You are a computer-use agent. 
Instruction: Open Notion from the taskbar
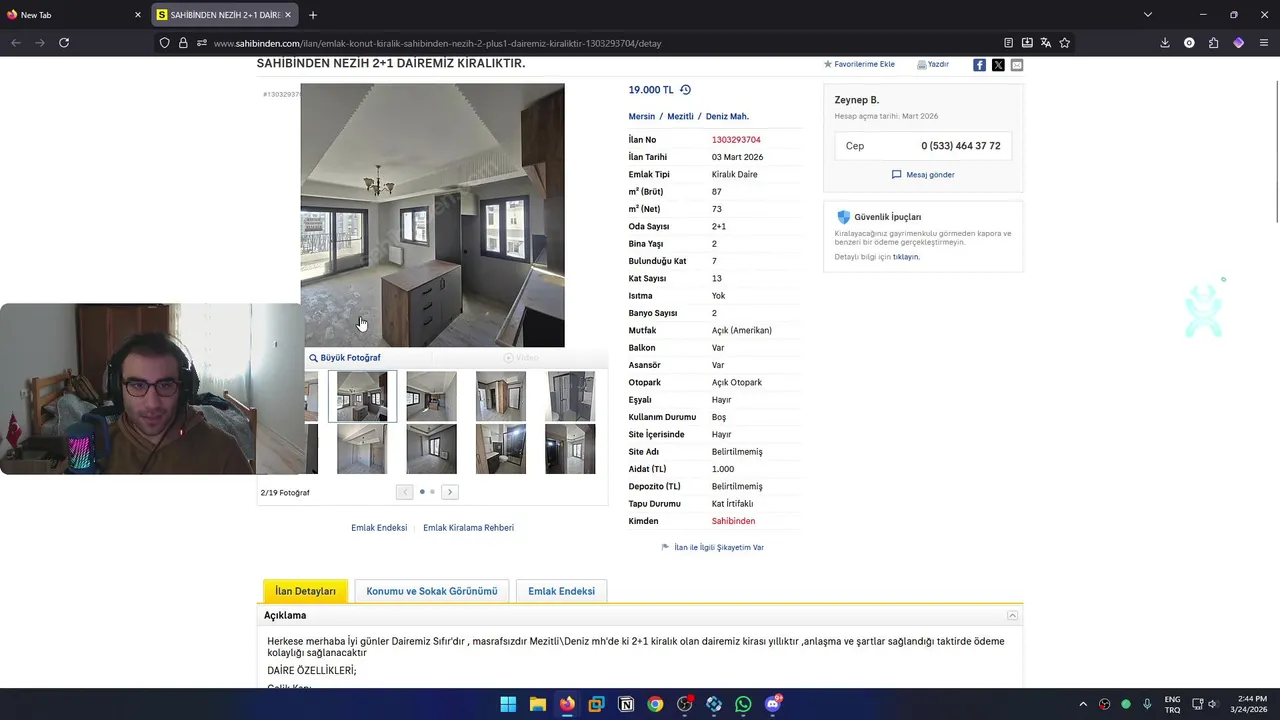coord(626,704)
